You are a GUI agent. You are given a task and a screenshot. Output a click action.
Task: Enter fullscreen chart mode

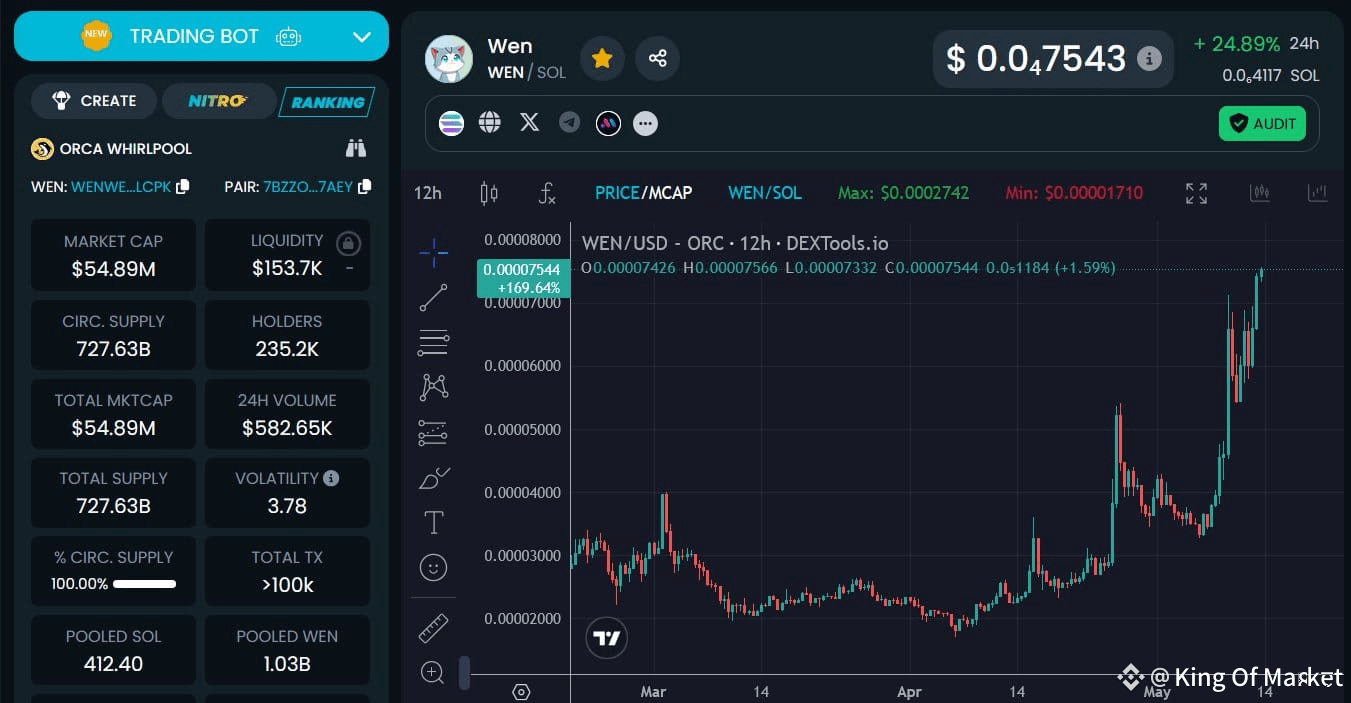(1196, 193)
